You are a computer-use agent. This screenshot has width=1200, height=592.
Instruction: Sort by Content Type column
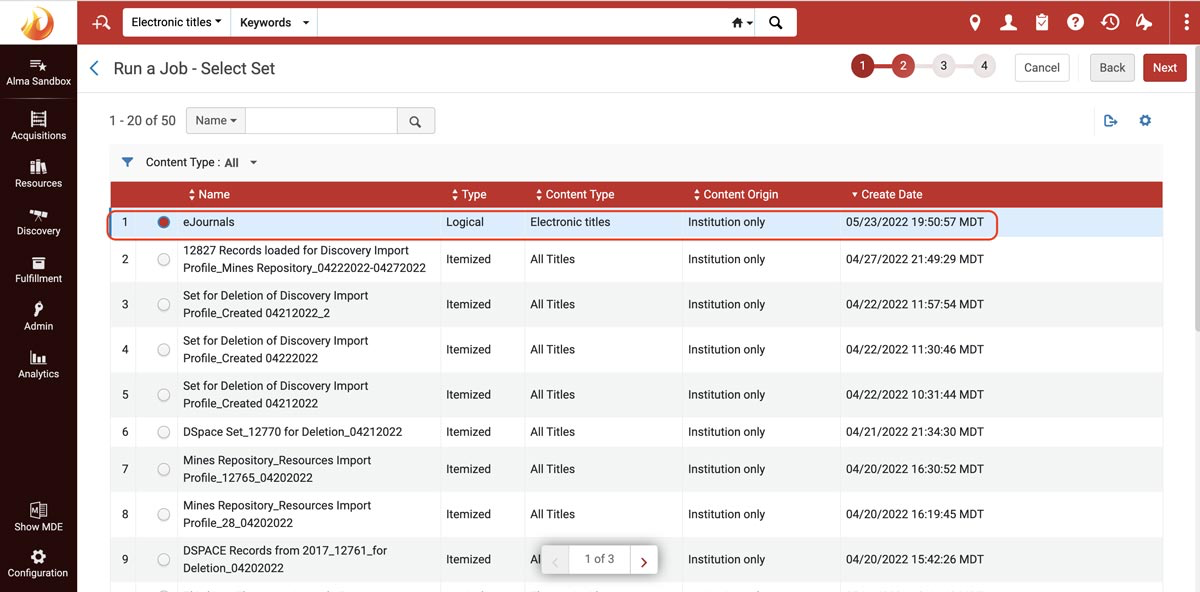point(574,194)
